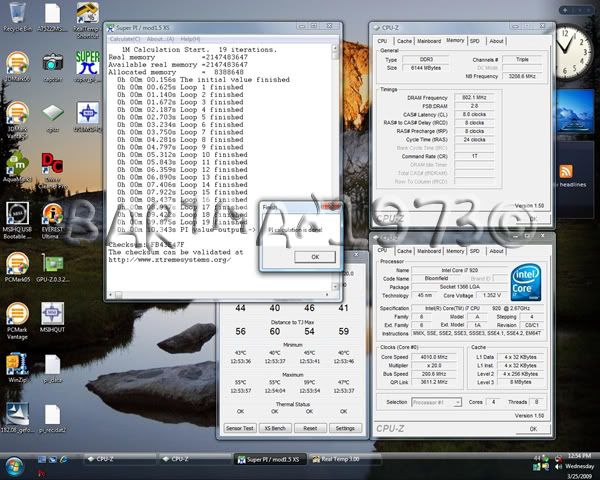Launch the EVEREST Ultimate desktop icon

click(x=52, y=215)
